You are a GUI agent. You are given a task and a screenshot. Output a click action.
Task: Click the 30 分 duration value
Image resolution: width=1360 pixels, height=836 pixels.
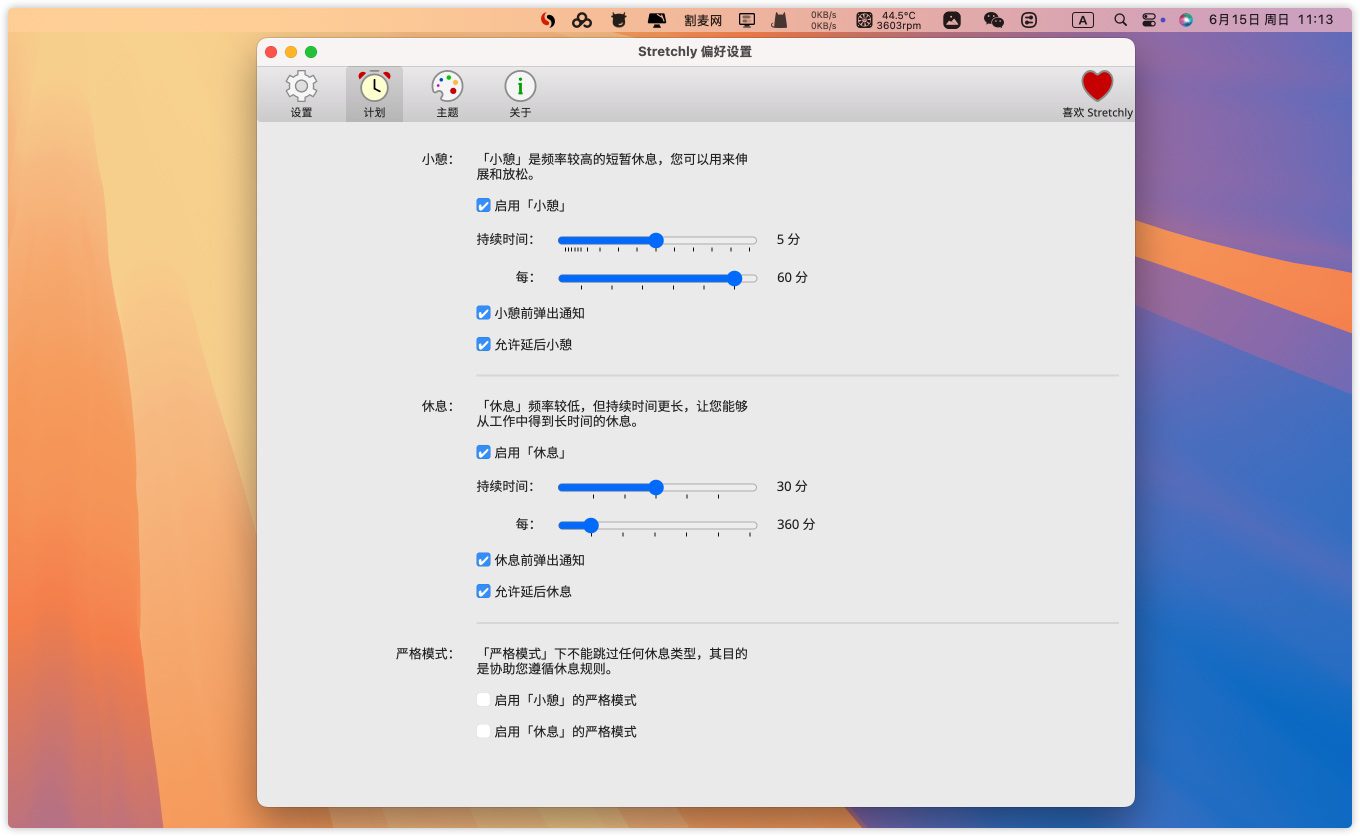click(x=792, y=487)
